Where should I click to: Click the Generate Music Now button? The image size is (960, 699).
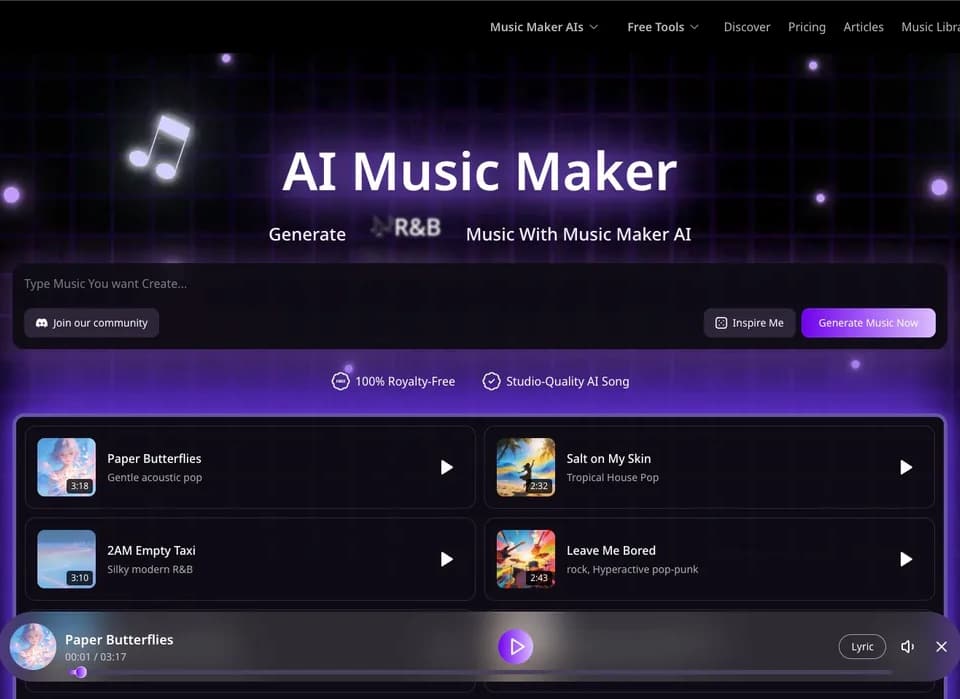(x=868, y=323)
